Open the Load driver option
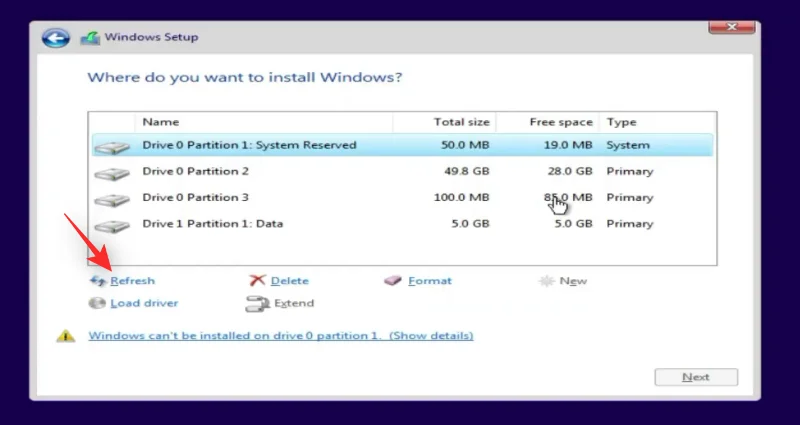800x425 pixels. [144, 303]
